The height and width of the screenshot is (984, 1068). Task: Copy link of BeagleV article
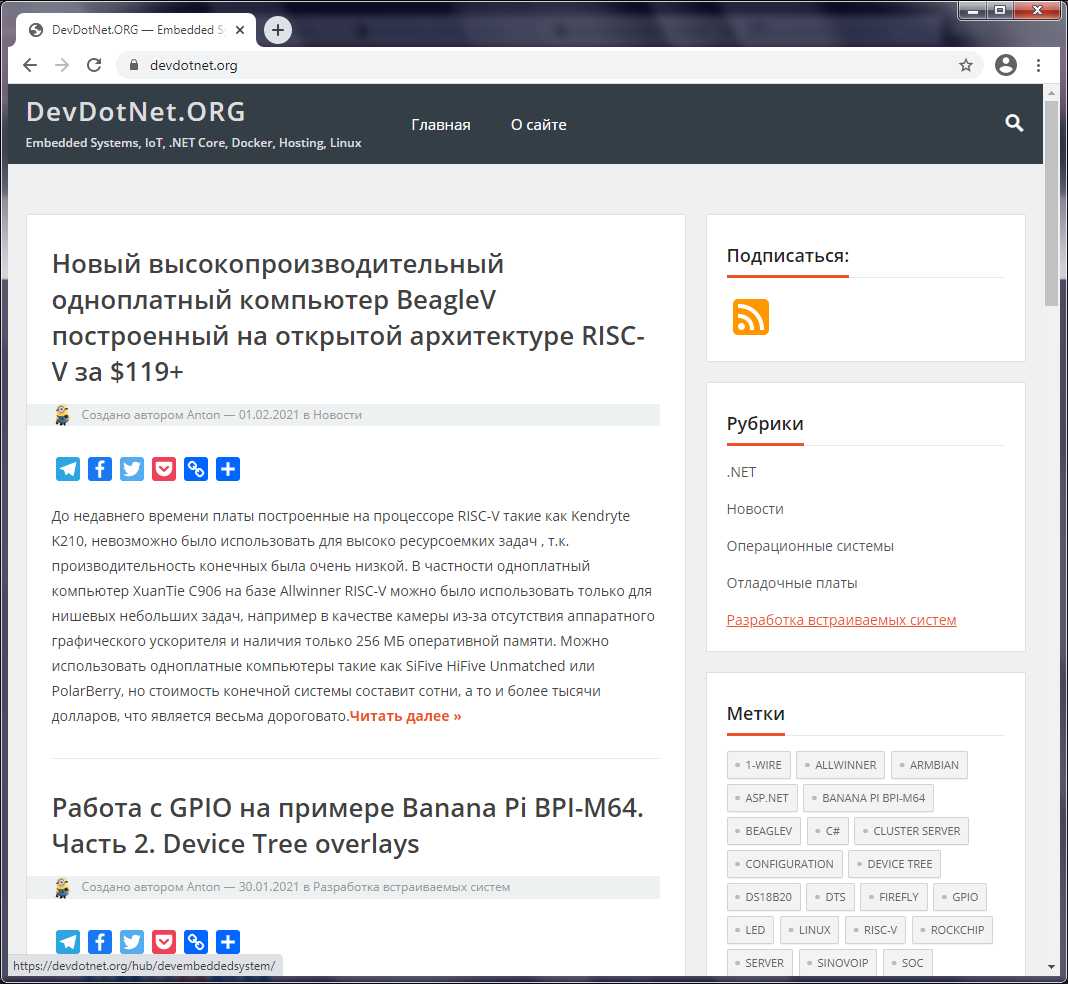tap(196, 469)
